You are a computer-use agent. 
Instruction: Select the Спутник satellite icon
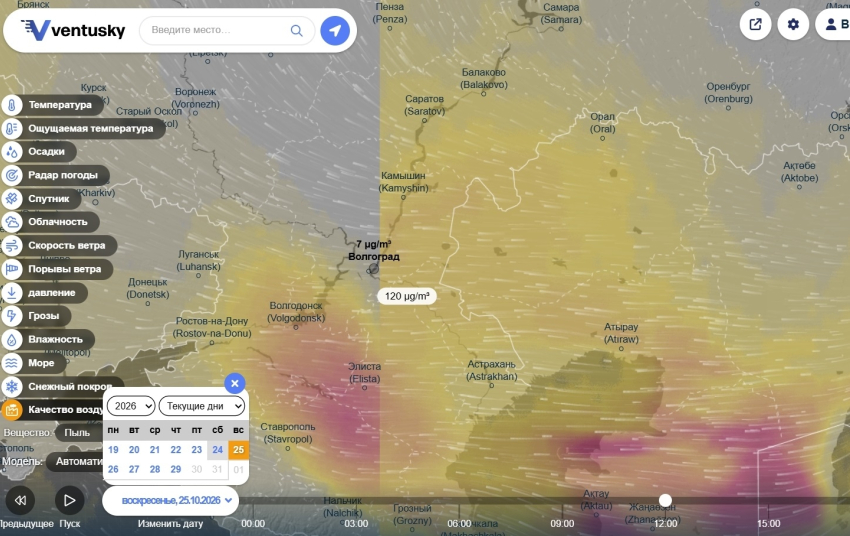click(11, 199)
